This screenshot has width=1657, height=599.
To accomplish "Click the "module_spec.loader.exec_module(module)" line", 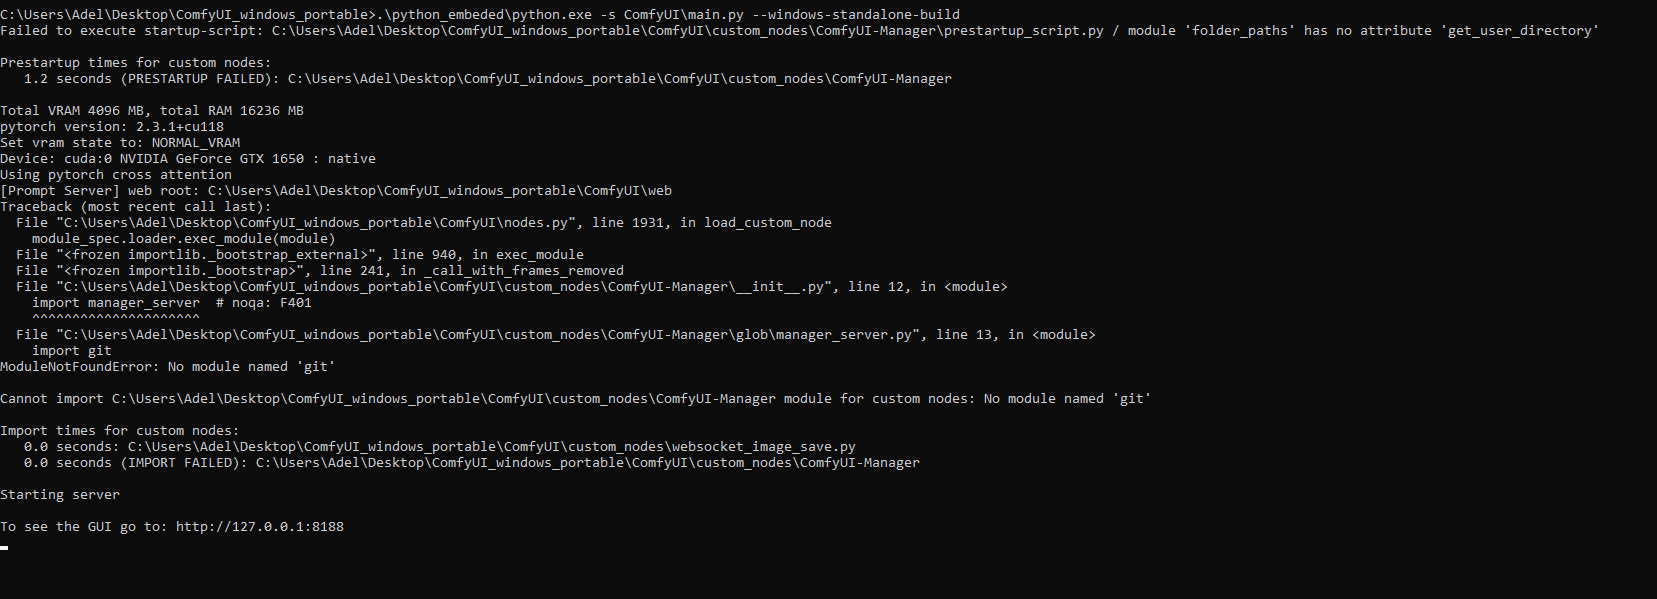I will pos(184,239).
